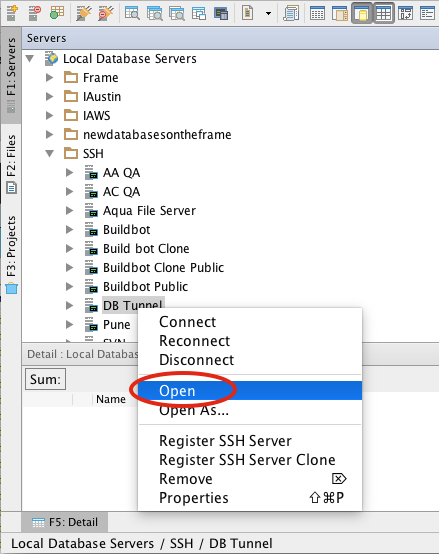Image resolution: width=439 pixels, height=554 pixels.
Task: Expand the newdatabasesontheframe folder
Action: (x=50, y=135)
